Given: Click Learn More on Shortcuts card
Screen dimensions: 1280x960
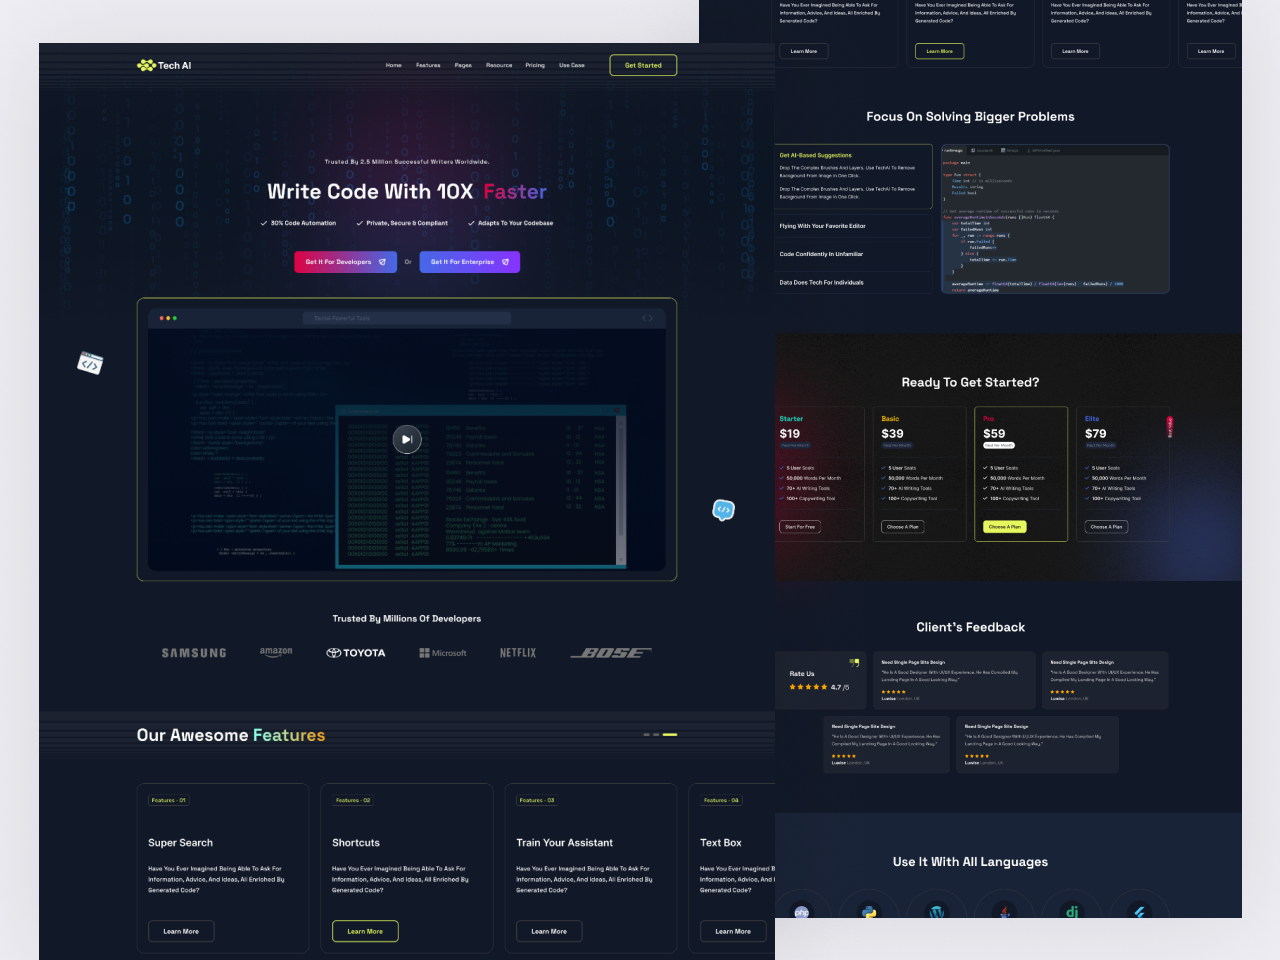Looking at the screenshot, I should (x=365, y=931).
